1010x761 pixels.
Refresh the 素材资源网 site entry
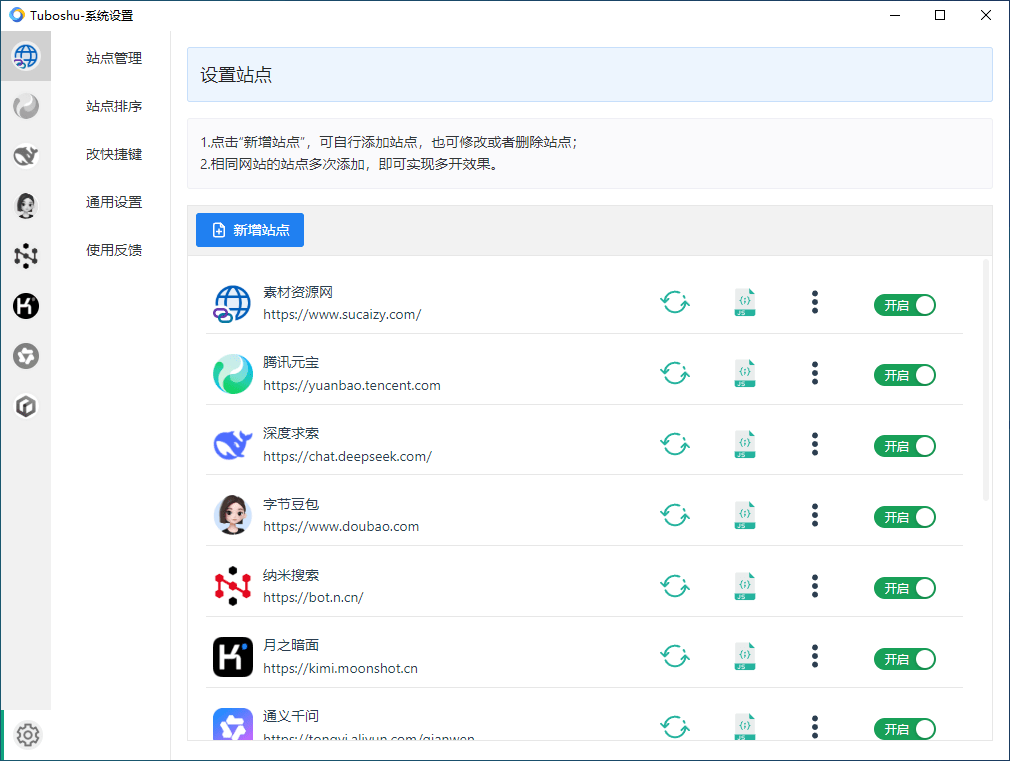pos(675,303)
